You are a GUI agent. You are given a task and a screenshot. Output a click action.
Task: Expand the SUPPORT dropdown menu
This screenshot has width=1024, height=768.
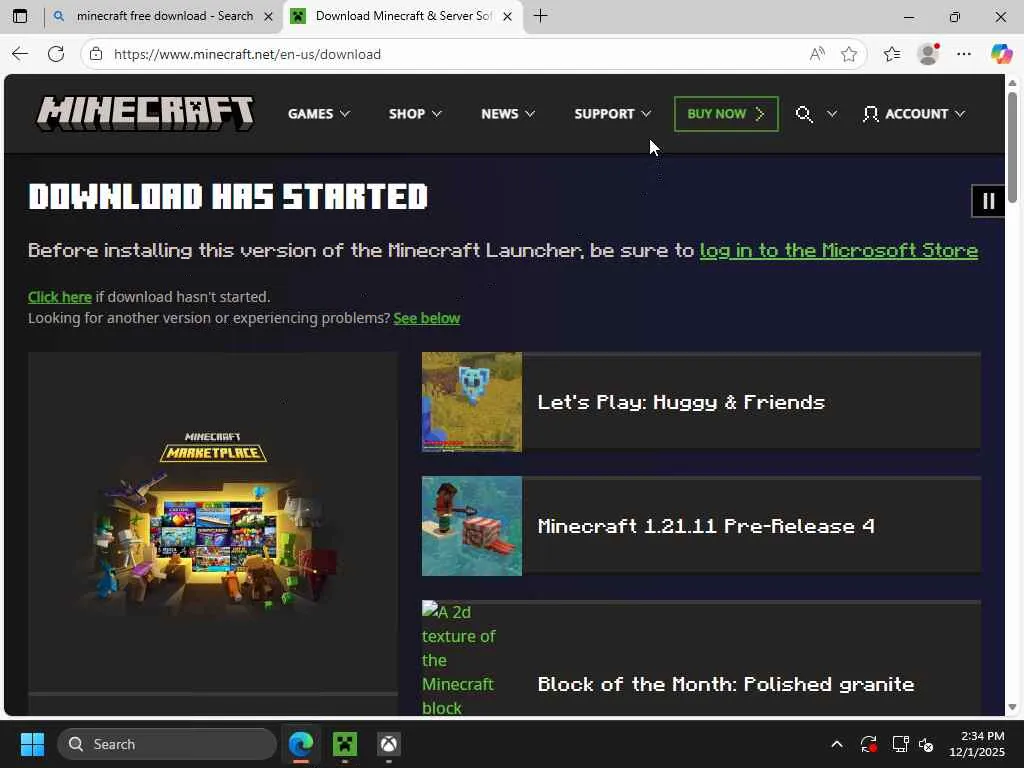click(613, 114)
